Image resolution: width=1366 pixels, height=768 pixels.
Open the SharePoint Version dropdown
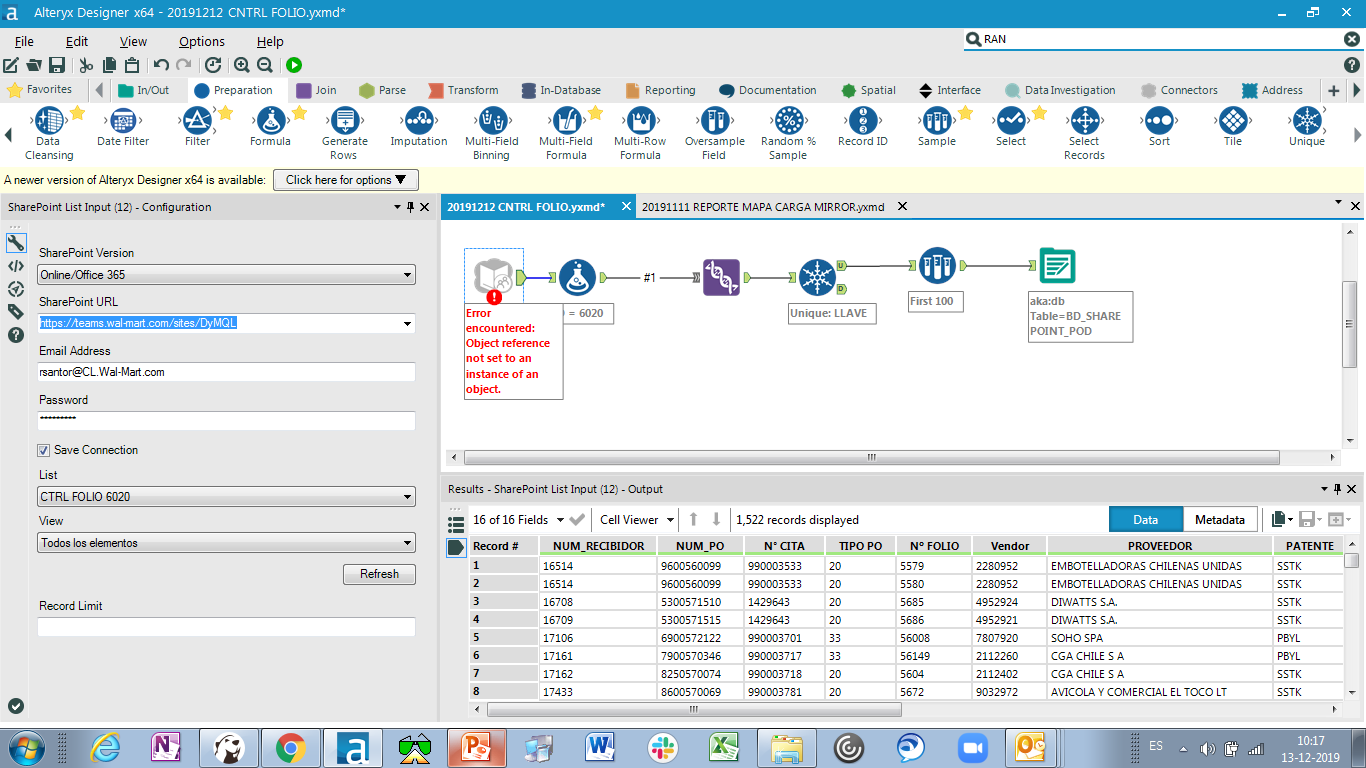[x=226, y=275]
